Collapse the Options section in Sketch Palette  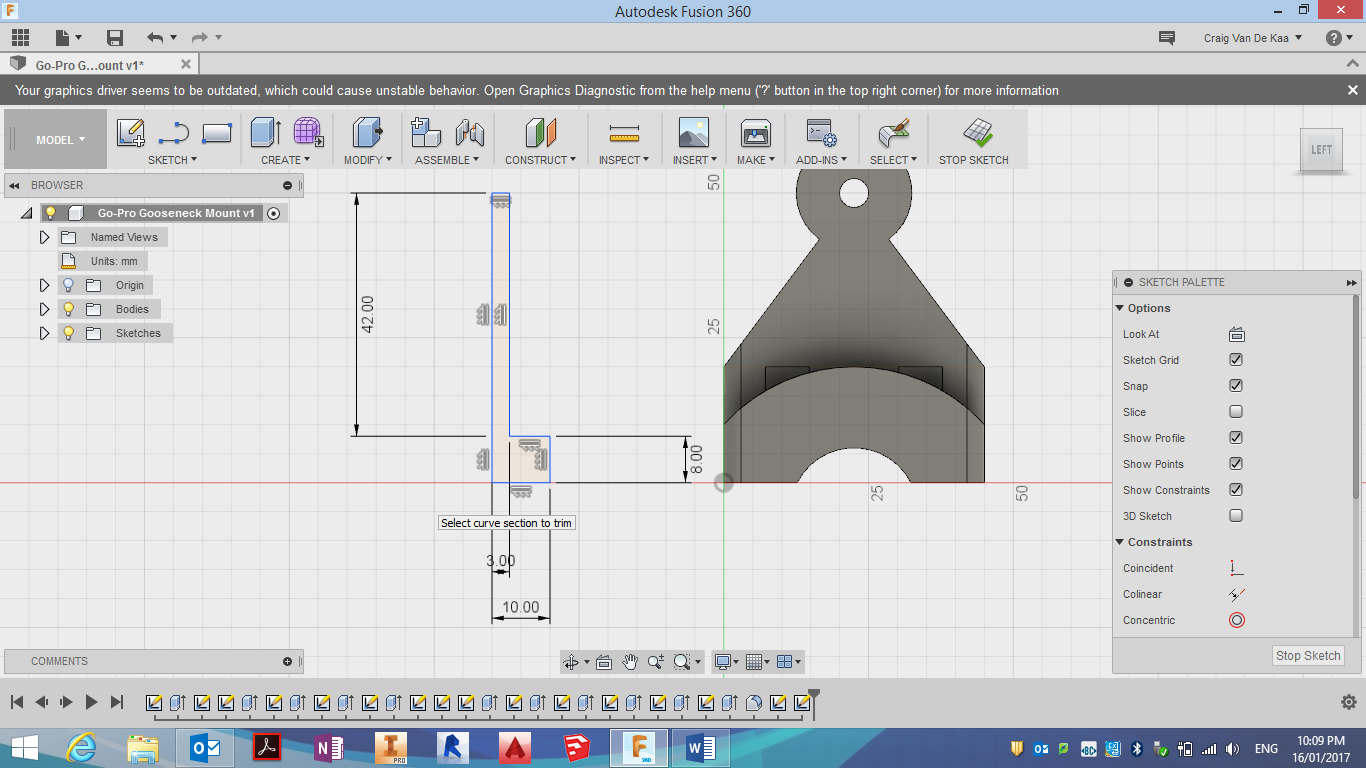click(1120, 308)
